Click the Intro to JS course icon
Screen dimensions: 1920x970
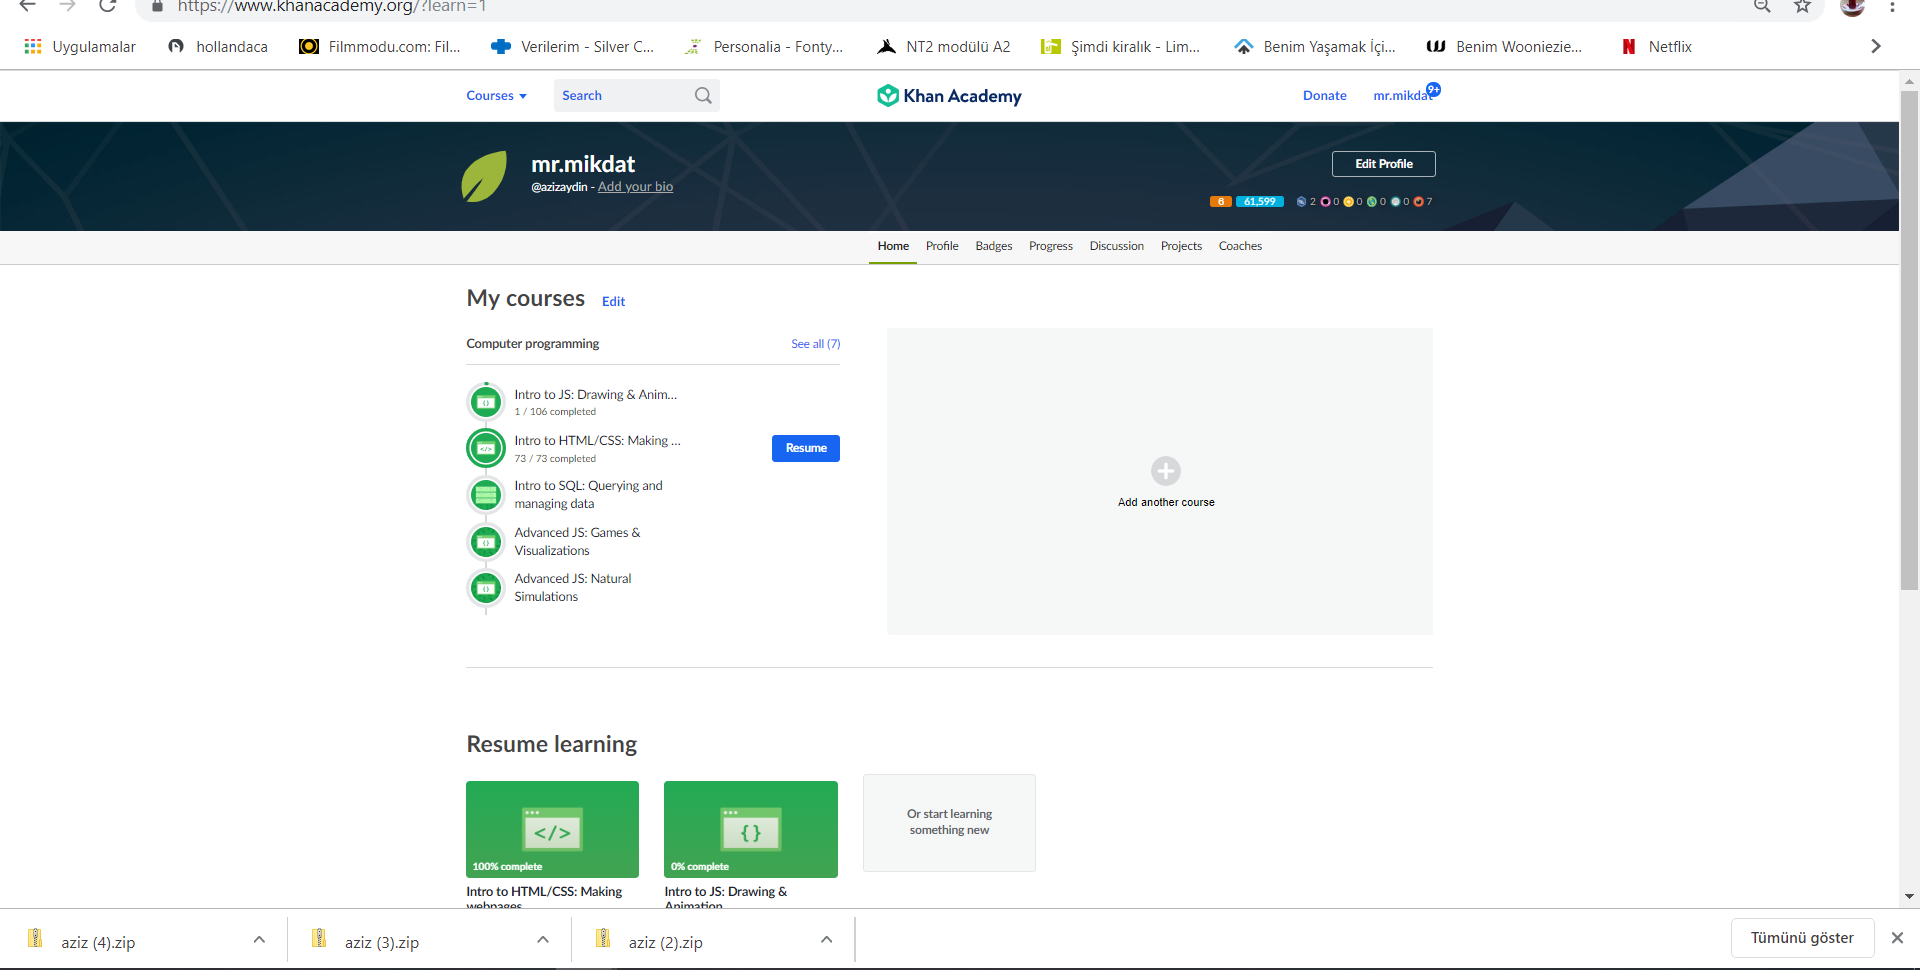(x=486, y=402)
